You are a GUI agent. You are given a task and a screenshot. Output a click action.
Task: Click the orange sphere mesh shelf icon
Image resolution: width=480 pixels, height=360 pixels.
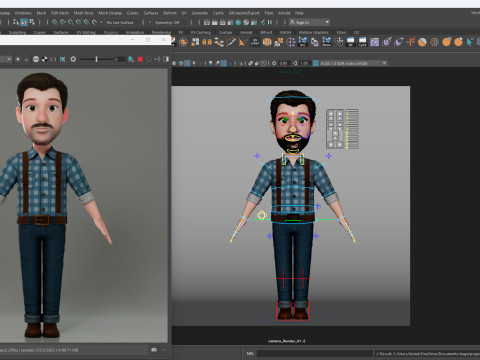pos(267,42)
